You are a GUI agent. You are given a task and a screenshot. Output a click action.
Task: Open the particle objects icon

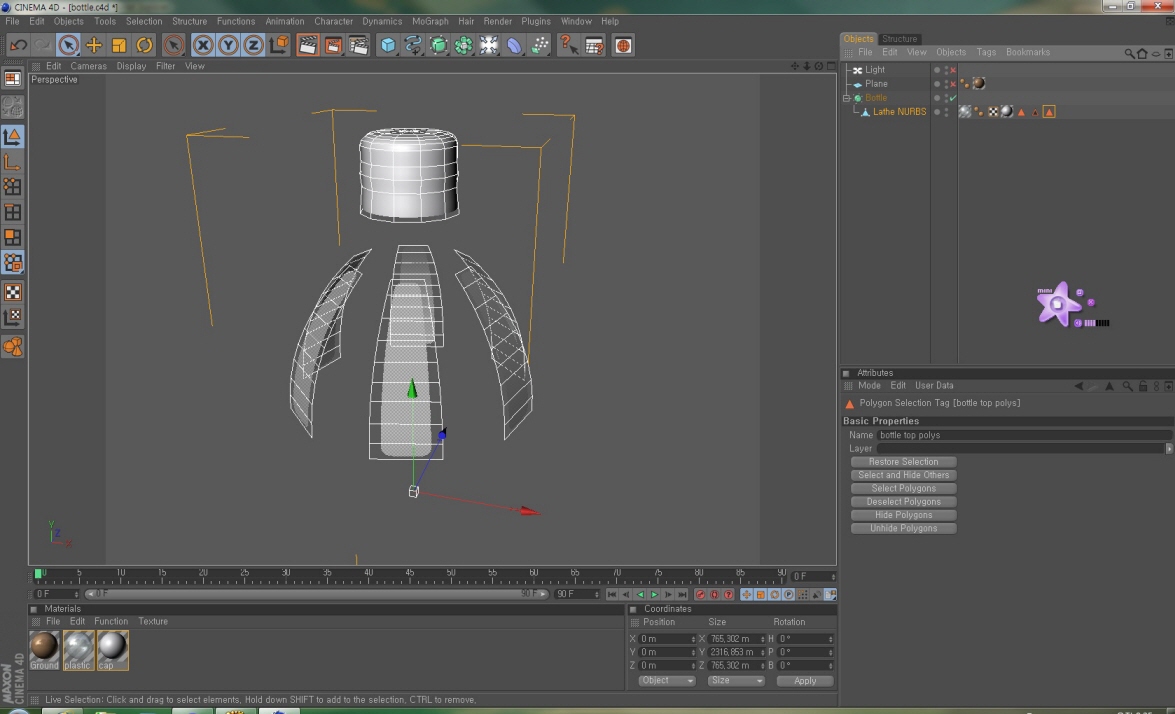[x=540, y=46]
